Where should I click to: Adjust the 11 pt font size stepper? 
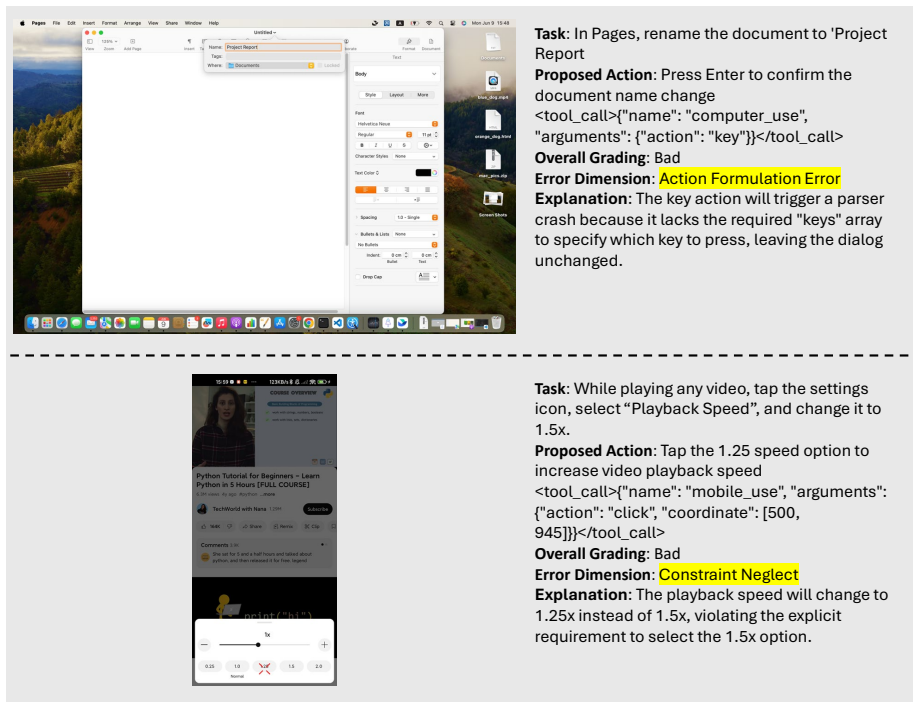click(436, 135)
